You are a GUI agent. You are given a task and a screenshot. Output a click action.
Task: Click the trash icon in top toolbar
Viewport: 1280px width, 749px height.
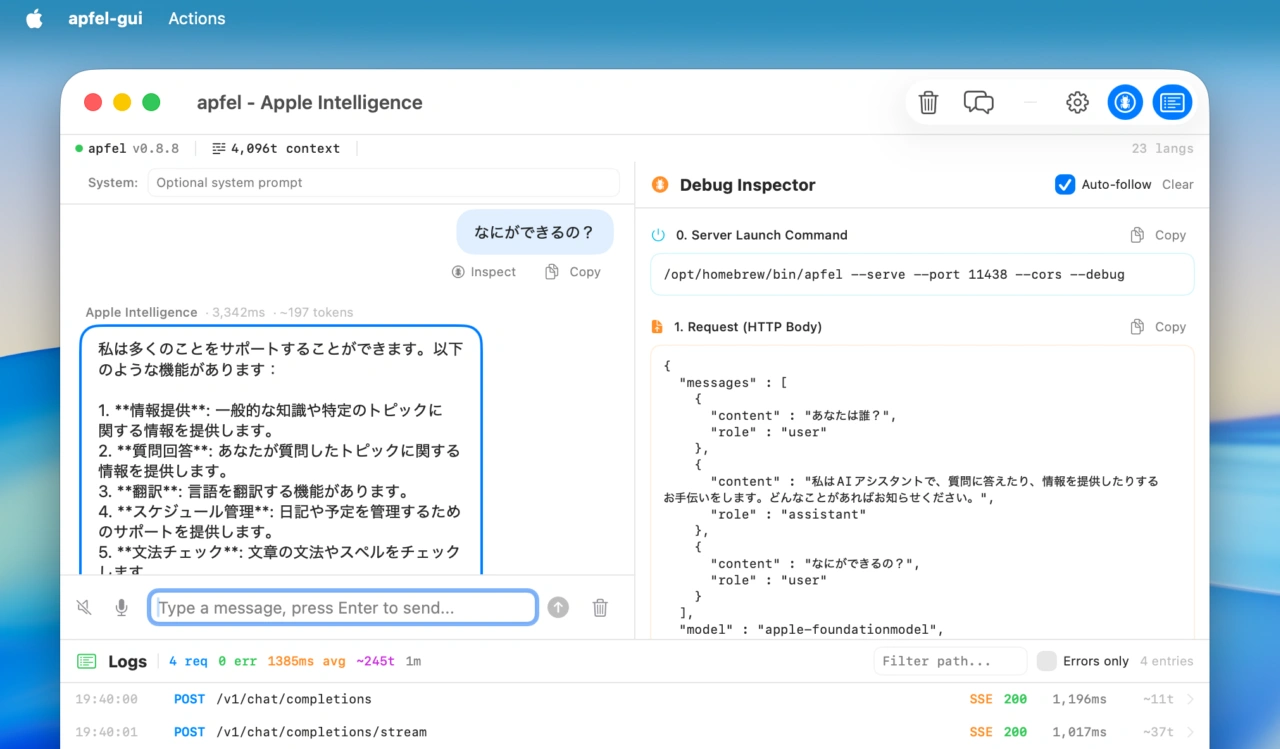(928, 102)
